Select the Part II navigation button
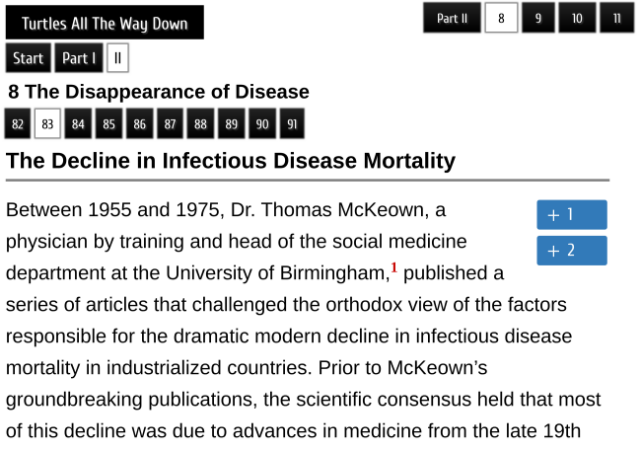This screenshot has height=450, width=640. click(x=452, y=18)
